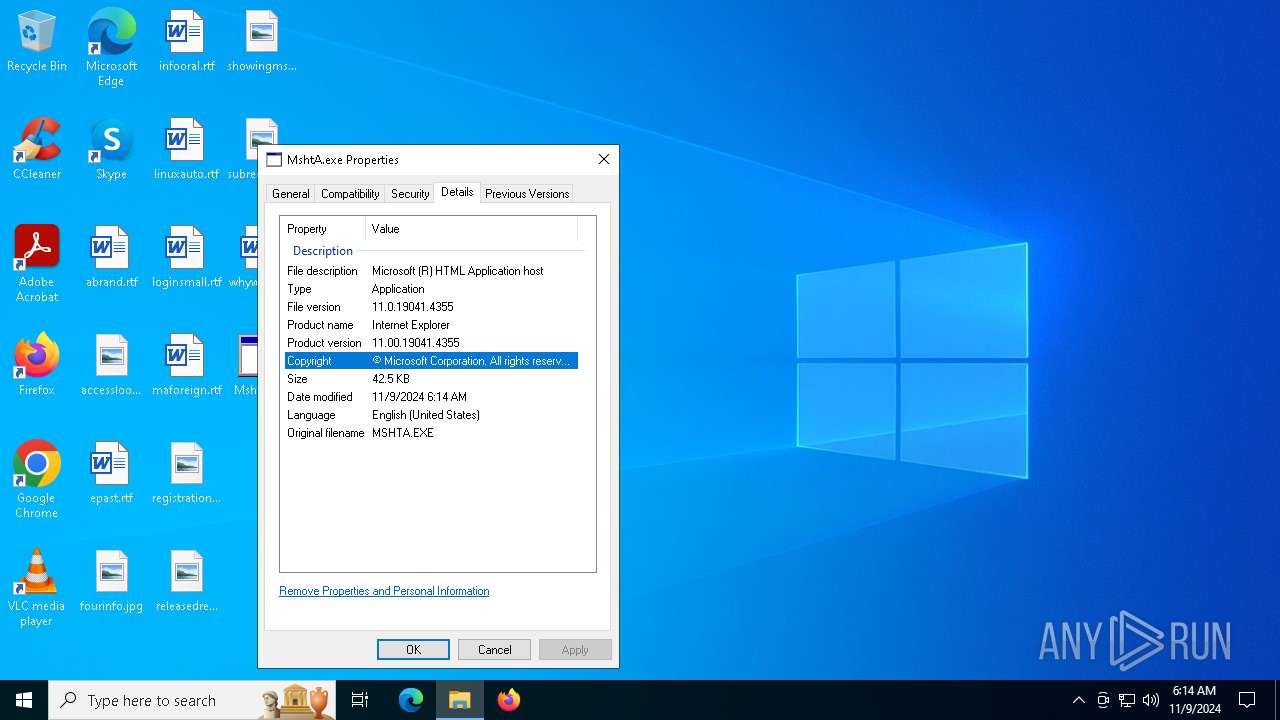
Task: Open File Explorer from the taskbar
Action: tap(460, 700)
